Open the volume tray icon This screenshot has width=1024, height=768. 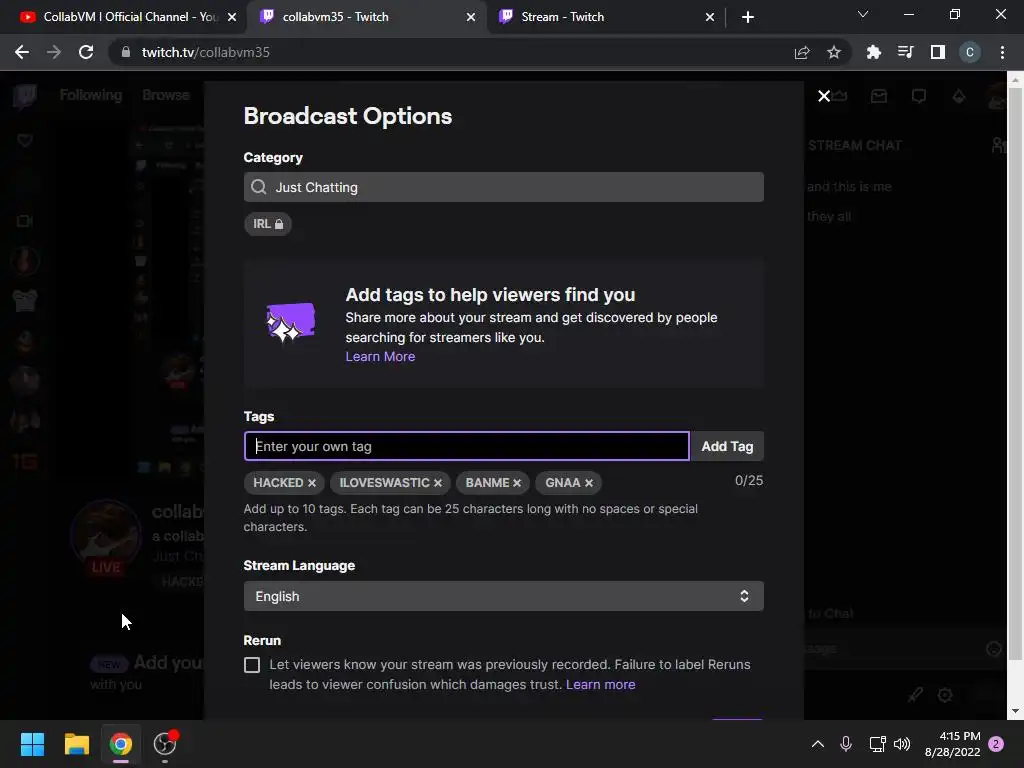click(902, 744)
